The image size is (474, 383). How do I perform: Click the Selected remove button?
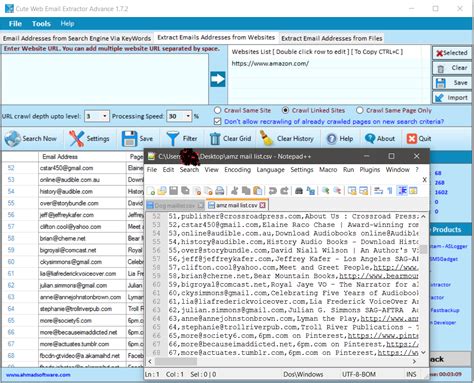point(452,53)
